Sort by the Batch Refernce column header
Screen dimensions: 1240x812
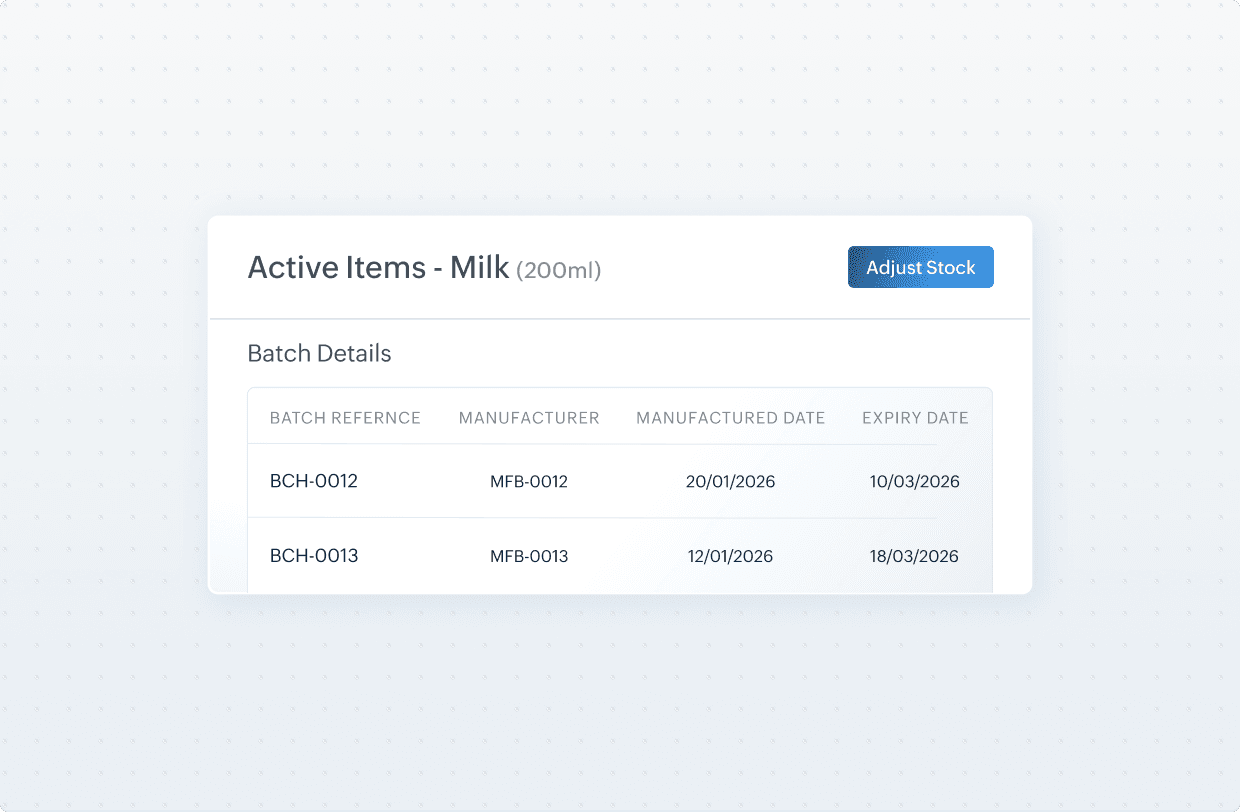[x=345, y=418]
